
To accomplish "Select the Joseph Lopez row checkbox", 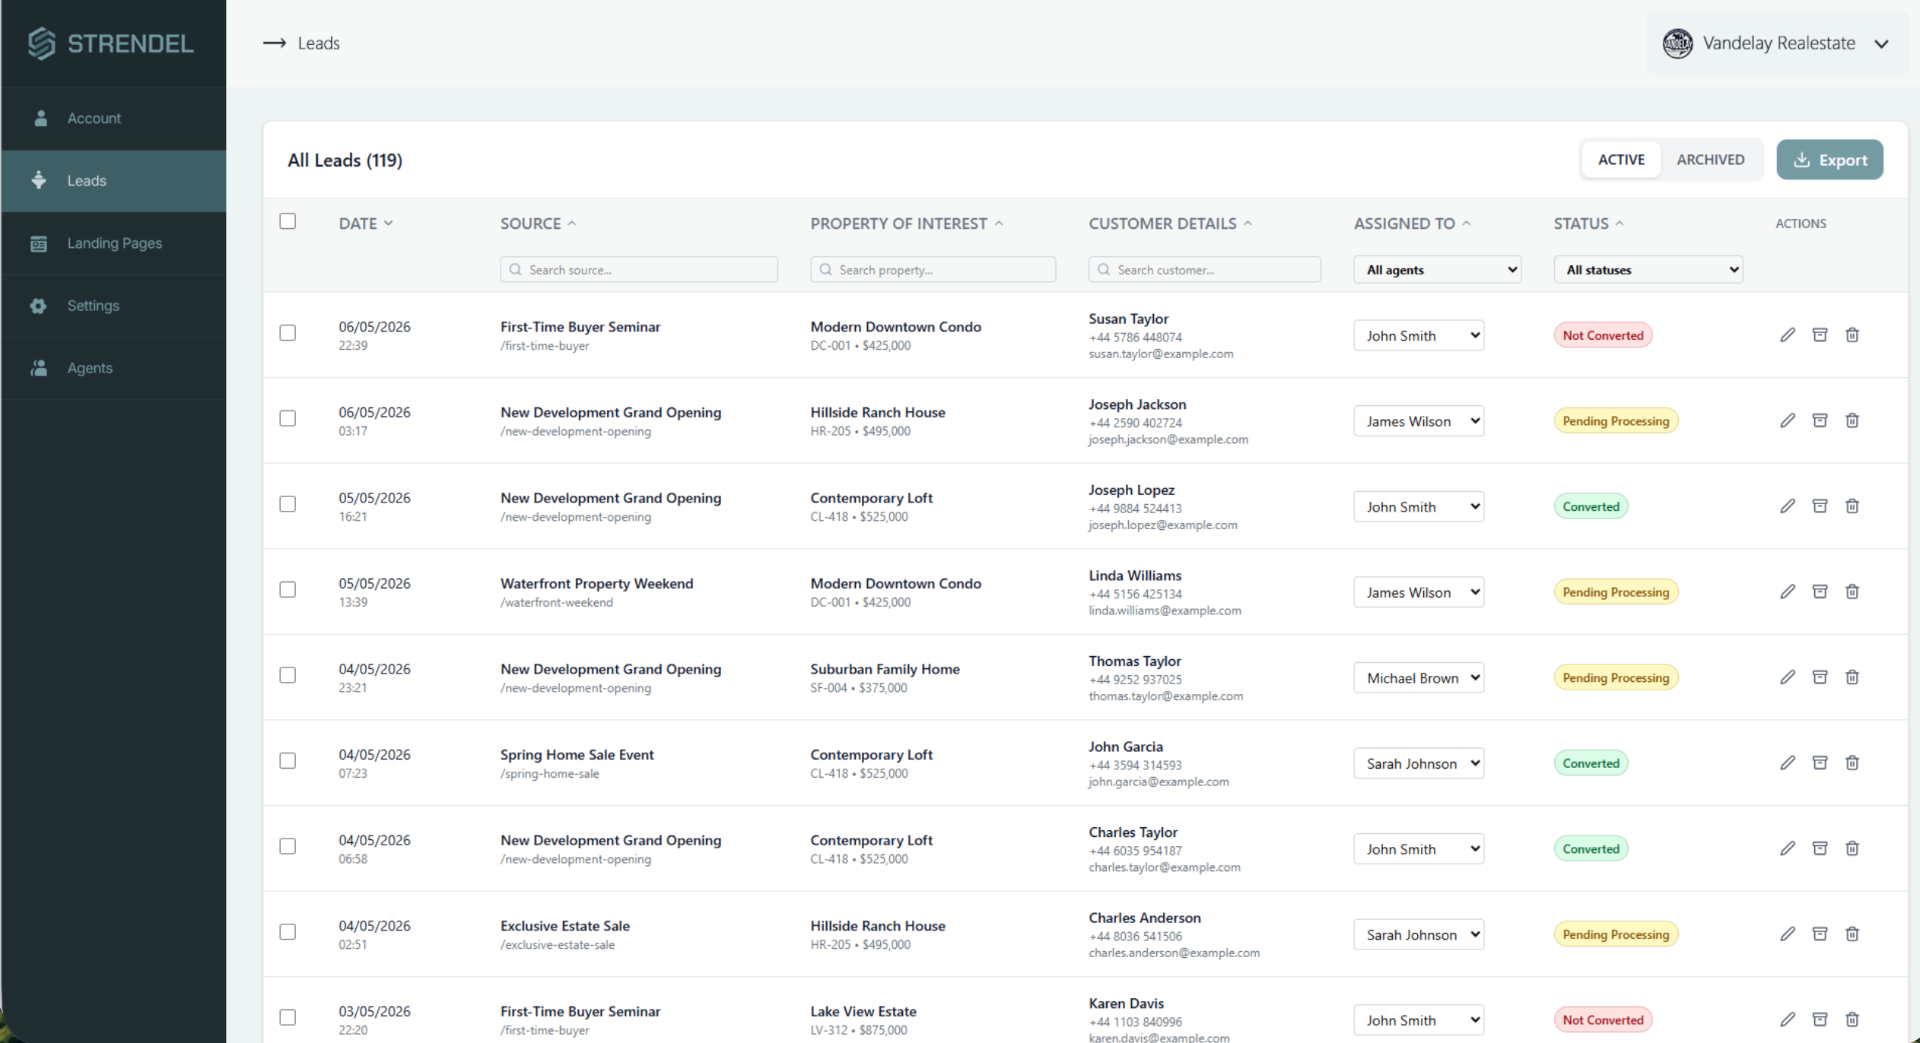I will (x=288, y=504).
